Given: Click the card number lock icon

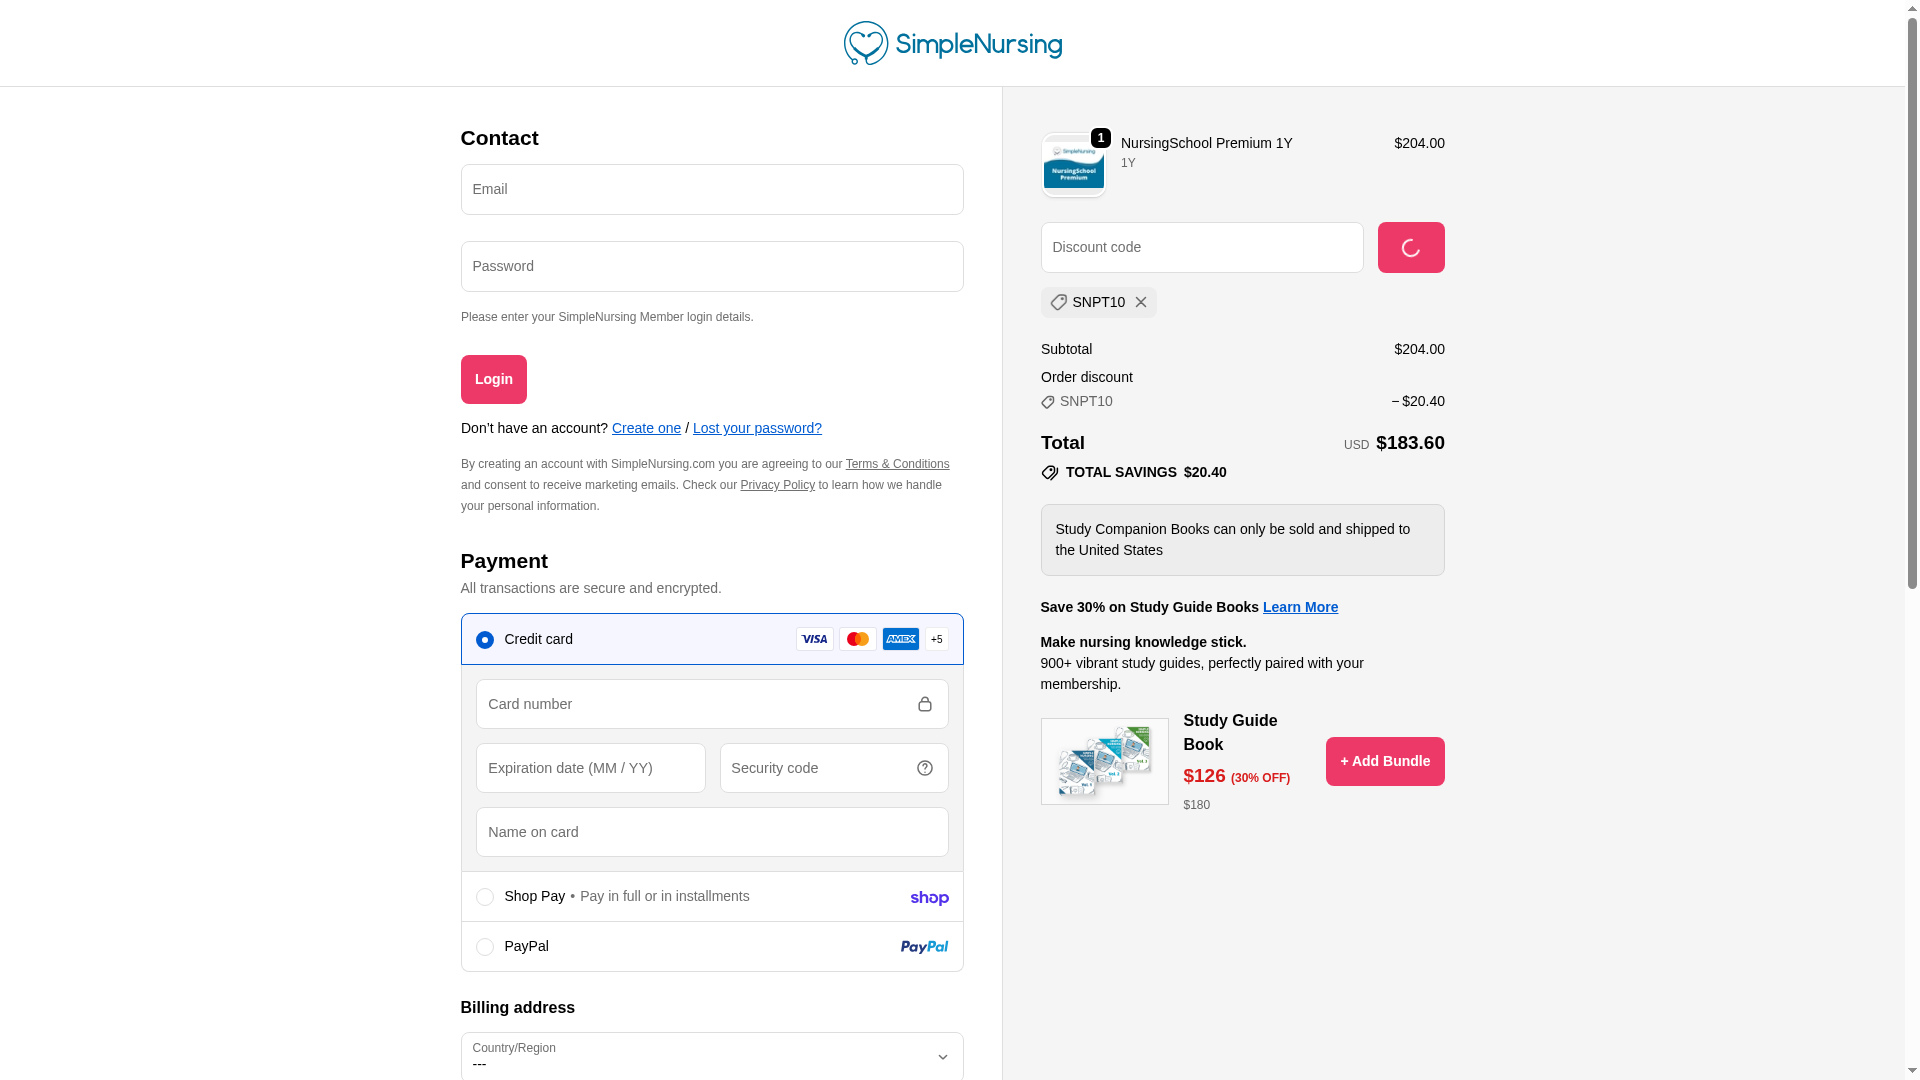Looking at the screenshot, I should point(925,704).
